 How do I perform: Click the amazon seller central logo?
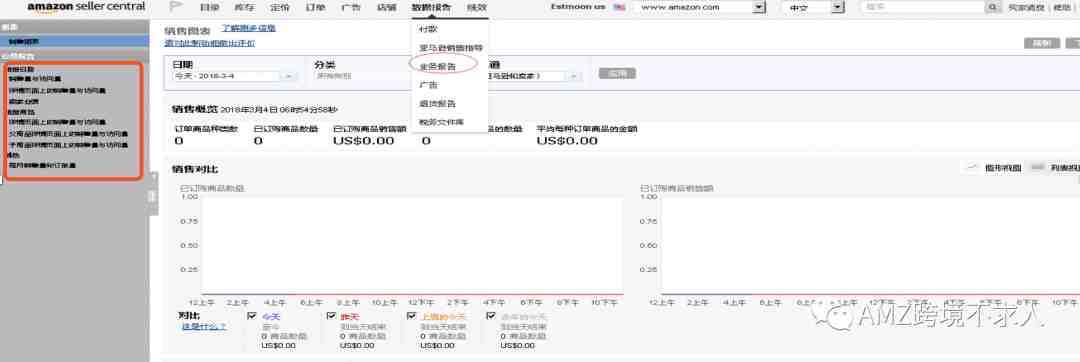86,7
